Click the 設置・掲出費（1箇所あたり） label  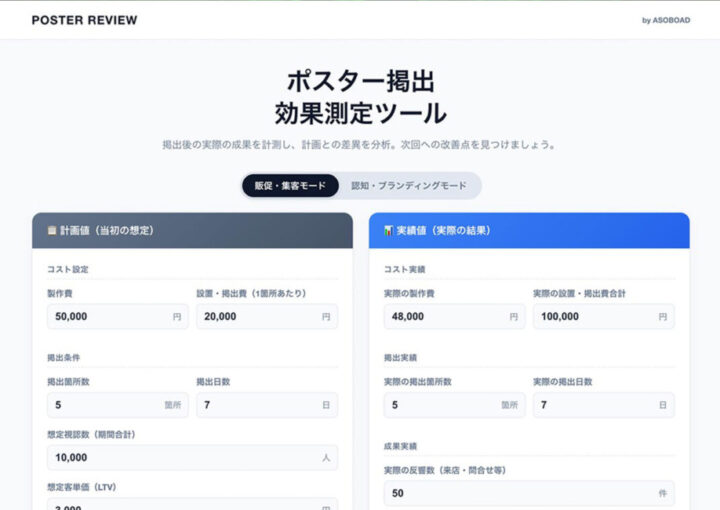251,293
